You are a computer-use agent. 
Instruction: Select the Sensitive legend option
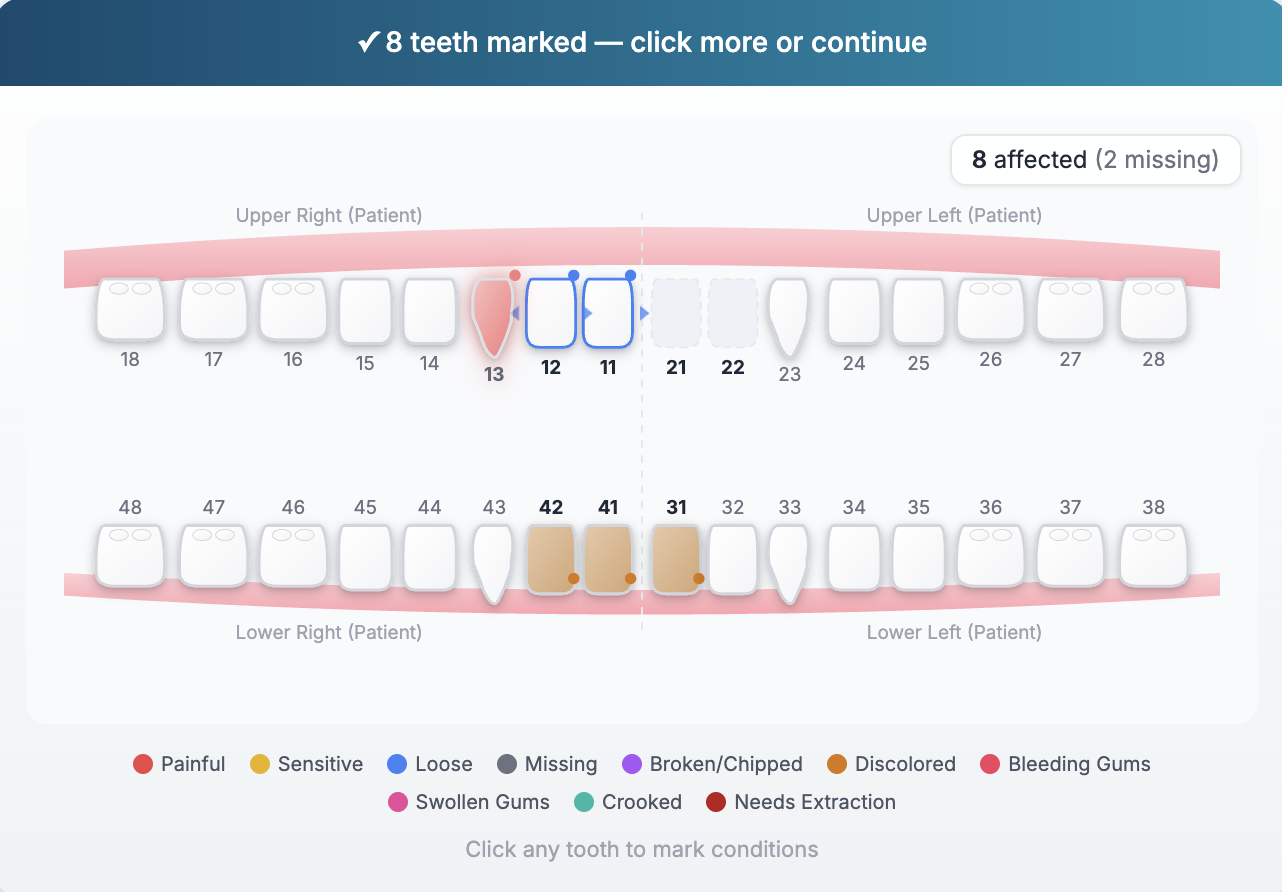click(x=307, y=764)
